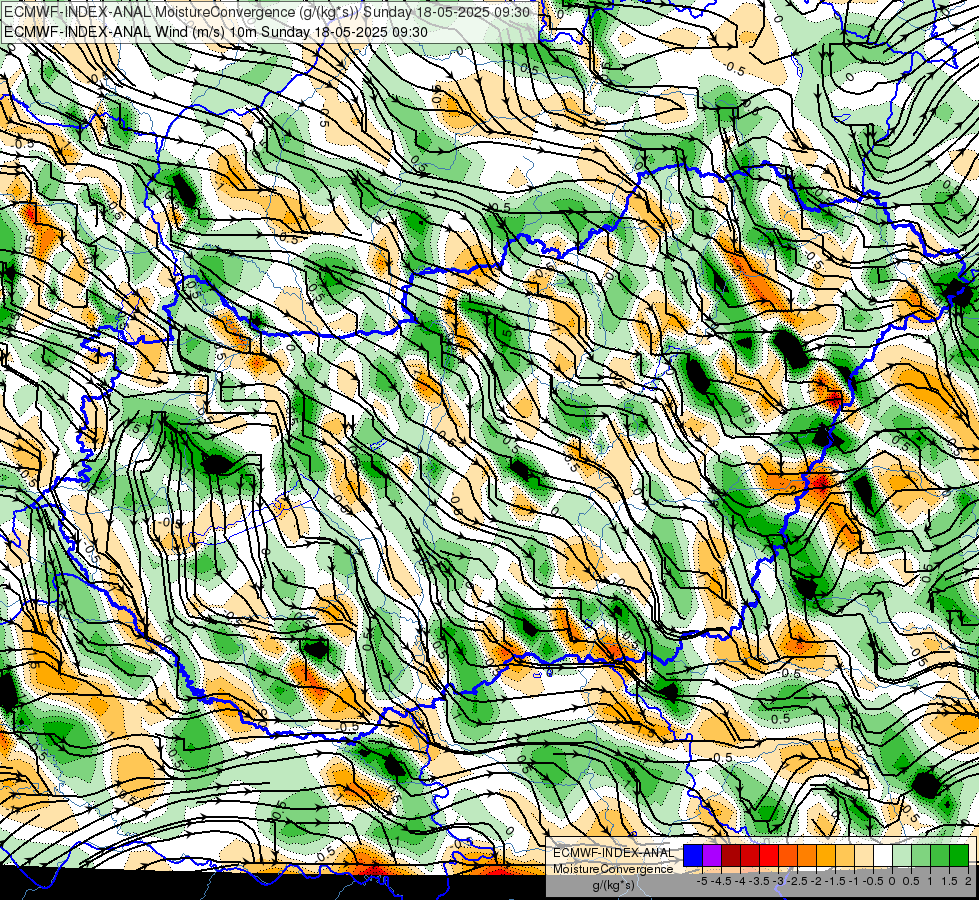Click the g/(kg*s) unit label in the legend
The height and width of the screenshot is (900, 979).
[613, 886]
